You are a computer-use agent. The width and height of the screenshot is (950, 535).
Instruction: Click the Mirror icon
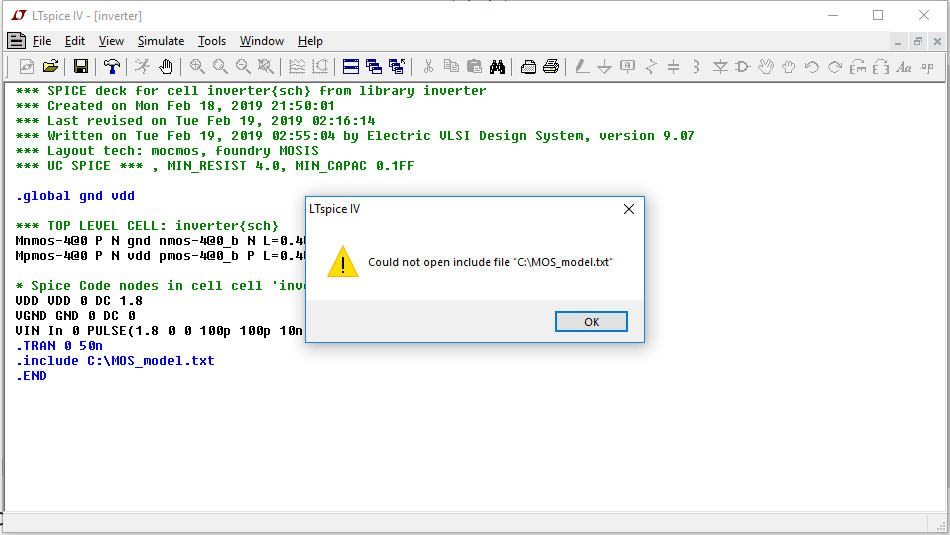click(881, 67)
